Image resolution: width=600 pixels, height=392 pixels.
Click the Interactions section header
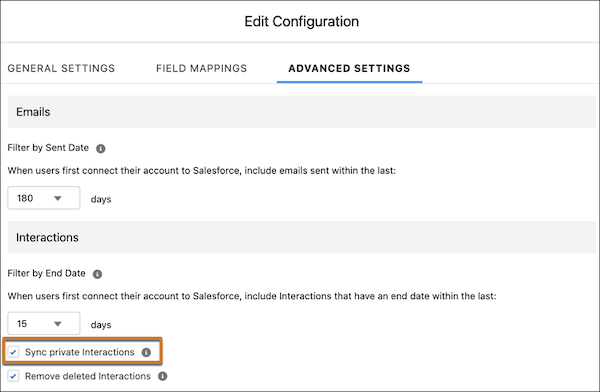click(x=302, y=237)
